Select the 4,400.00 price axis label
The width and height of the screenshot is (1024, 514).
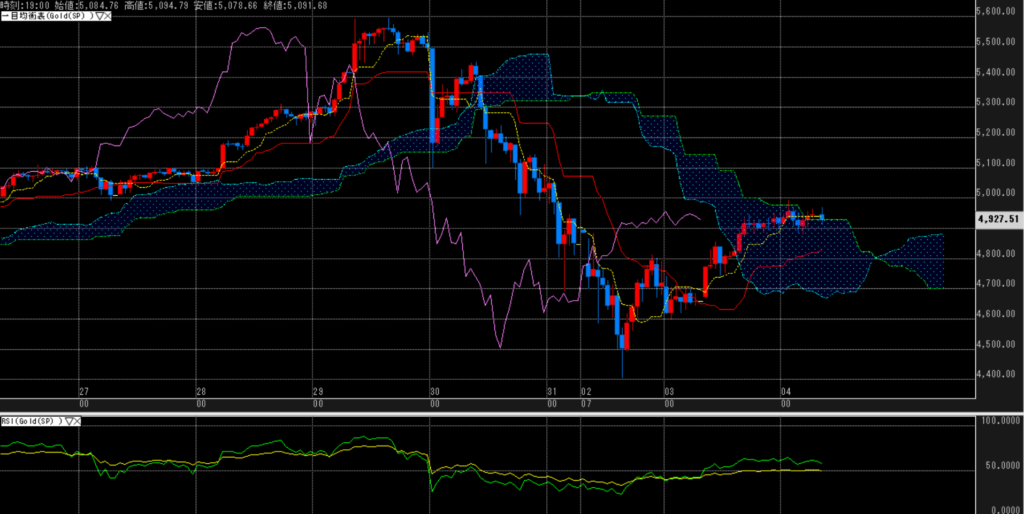[x=997, y=375]
